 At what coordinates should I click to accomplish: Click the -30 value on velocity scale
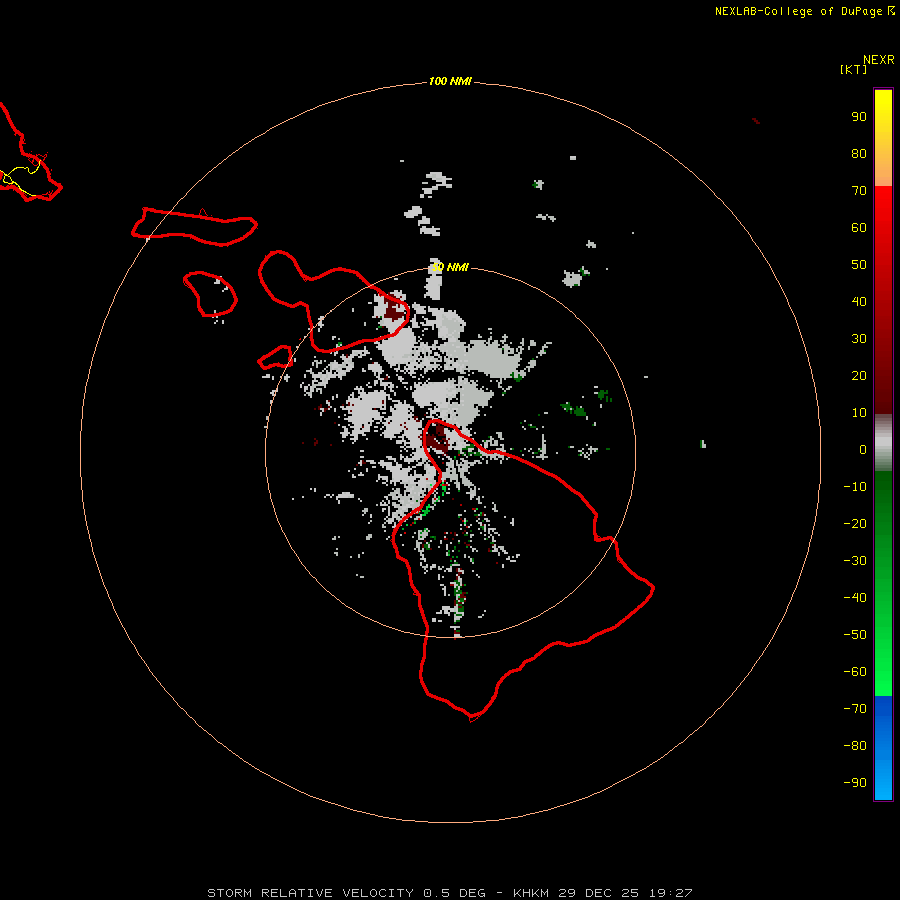click(x=855, y=561)
